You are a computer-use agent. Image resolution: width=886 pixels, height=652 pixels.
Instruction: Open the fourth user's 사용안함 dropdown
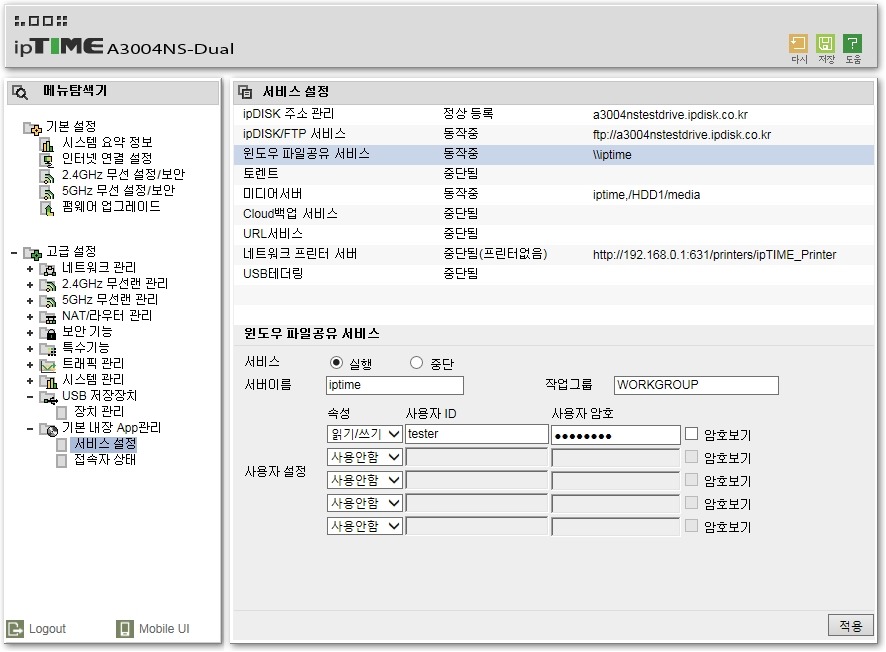click(x=364, y=503)
